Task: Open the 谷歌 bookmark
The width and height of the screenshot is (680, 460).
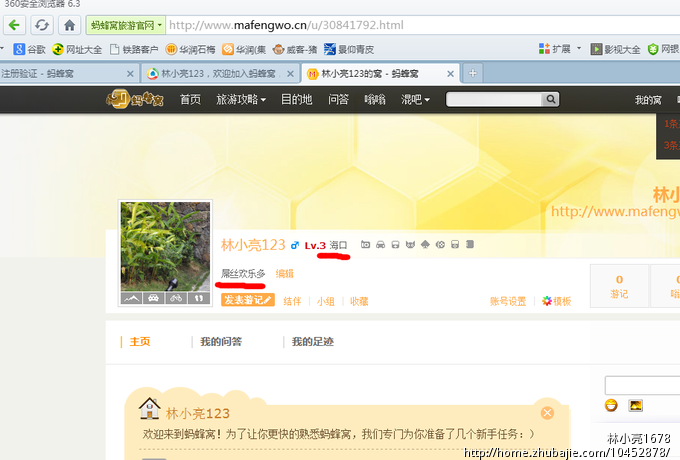Action: pos(29,49)
